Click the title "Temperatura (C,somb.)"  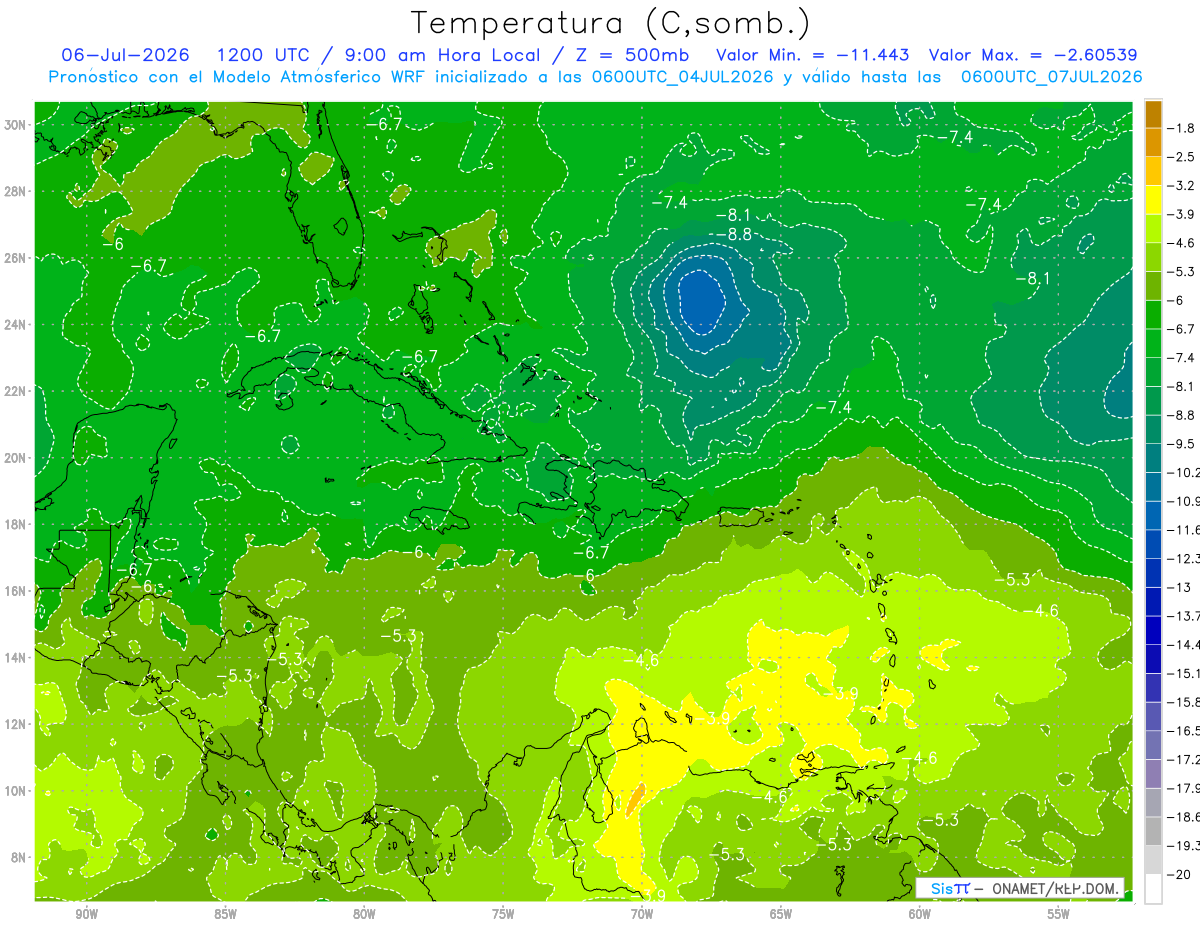click(611, 22)
